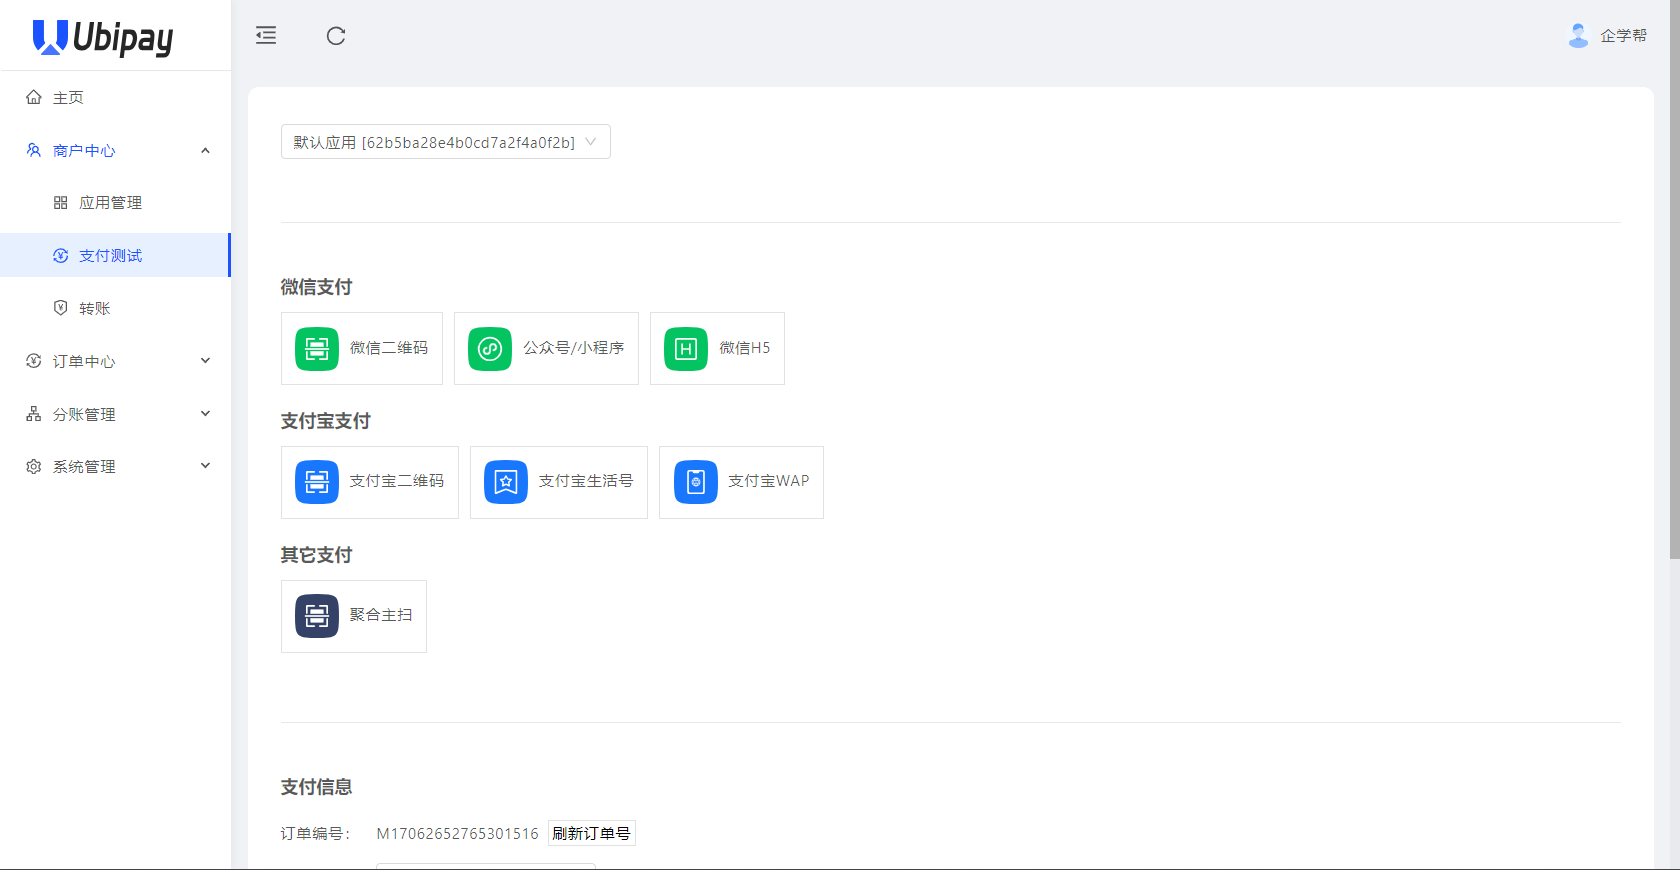The image size is (1680, 870).
Task: Click the dark 聚合主扫 scan icon
Action: tap(317, 616)
